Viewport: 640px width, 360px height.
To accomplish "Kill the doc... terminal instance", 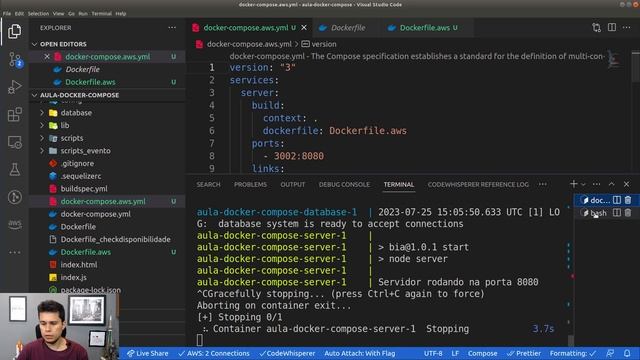I will pyautogui.click(x=628, y=200).
